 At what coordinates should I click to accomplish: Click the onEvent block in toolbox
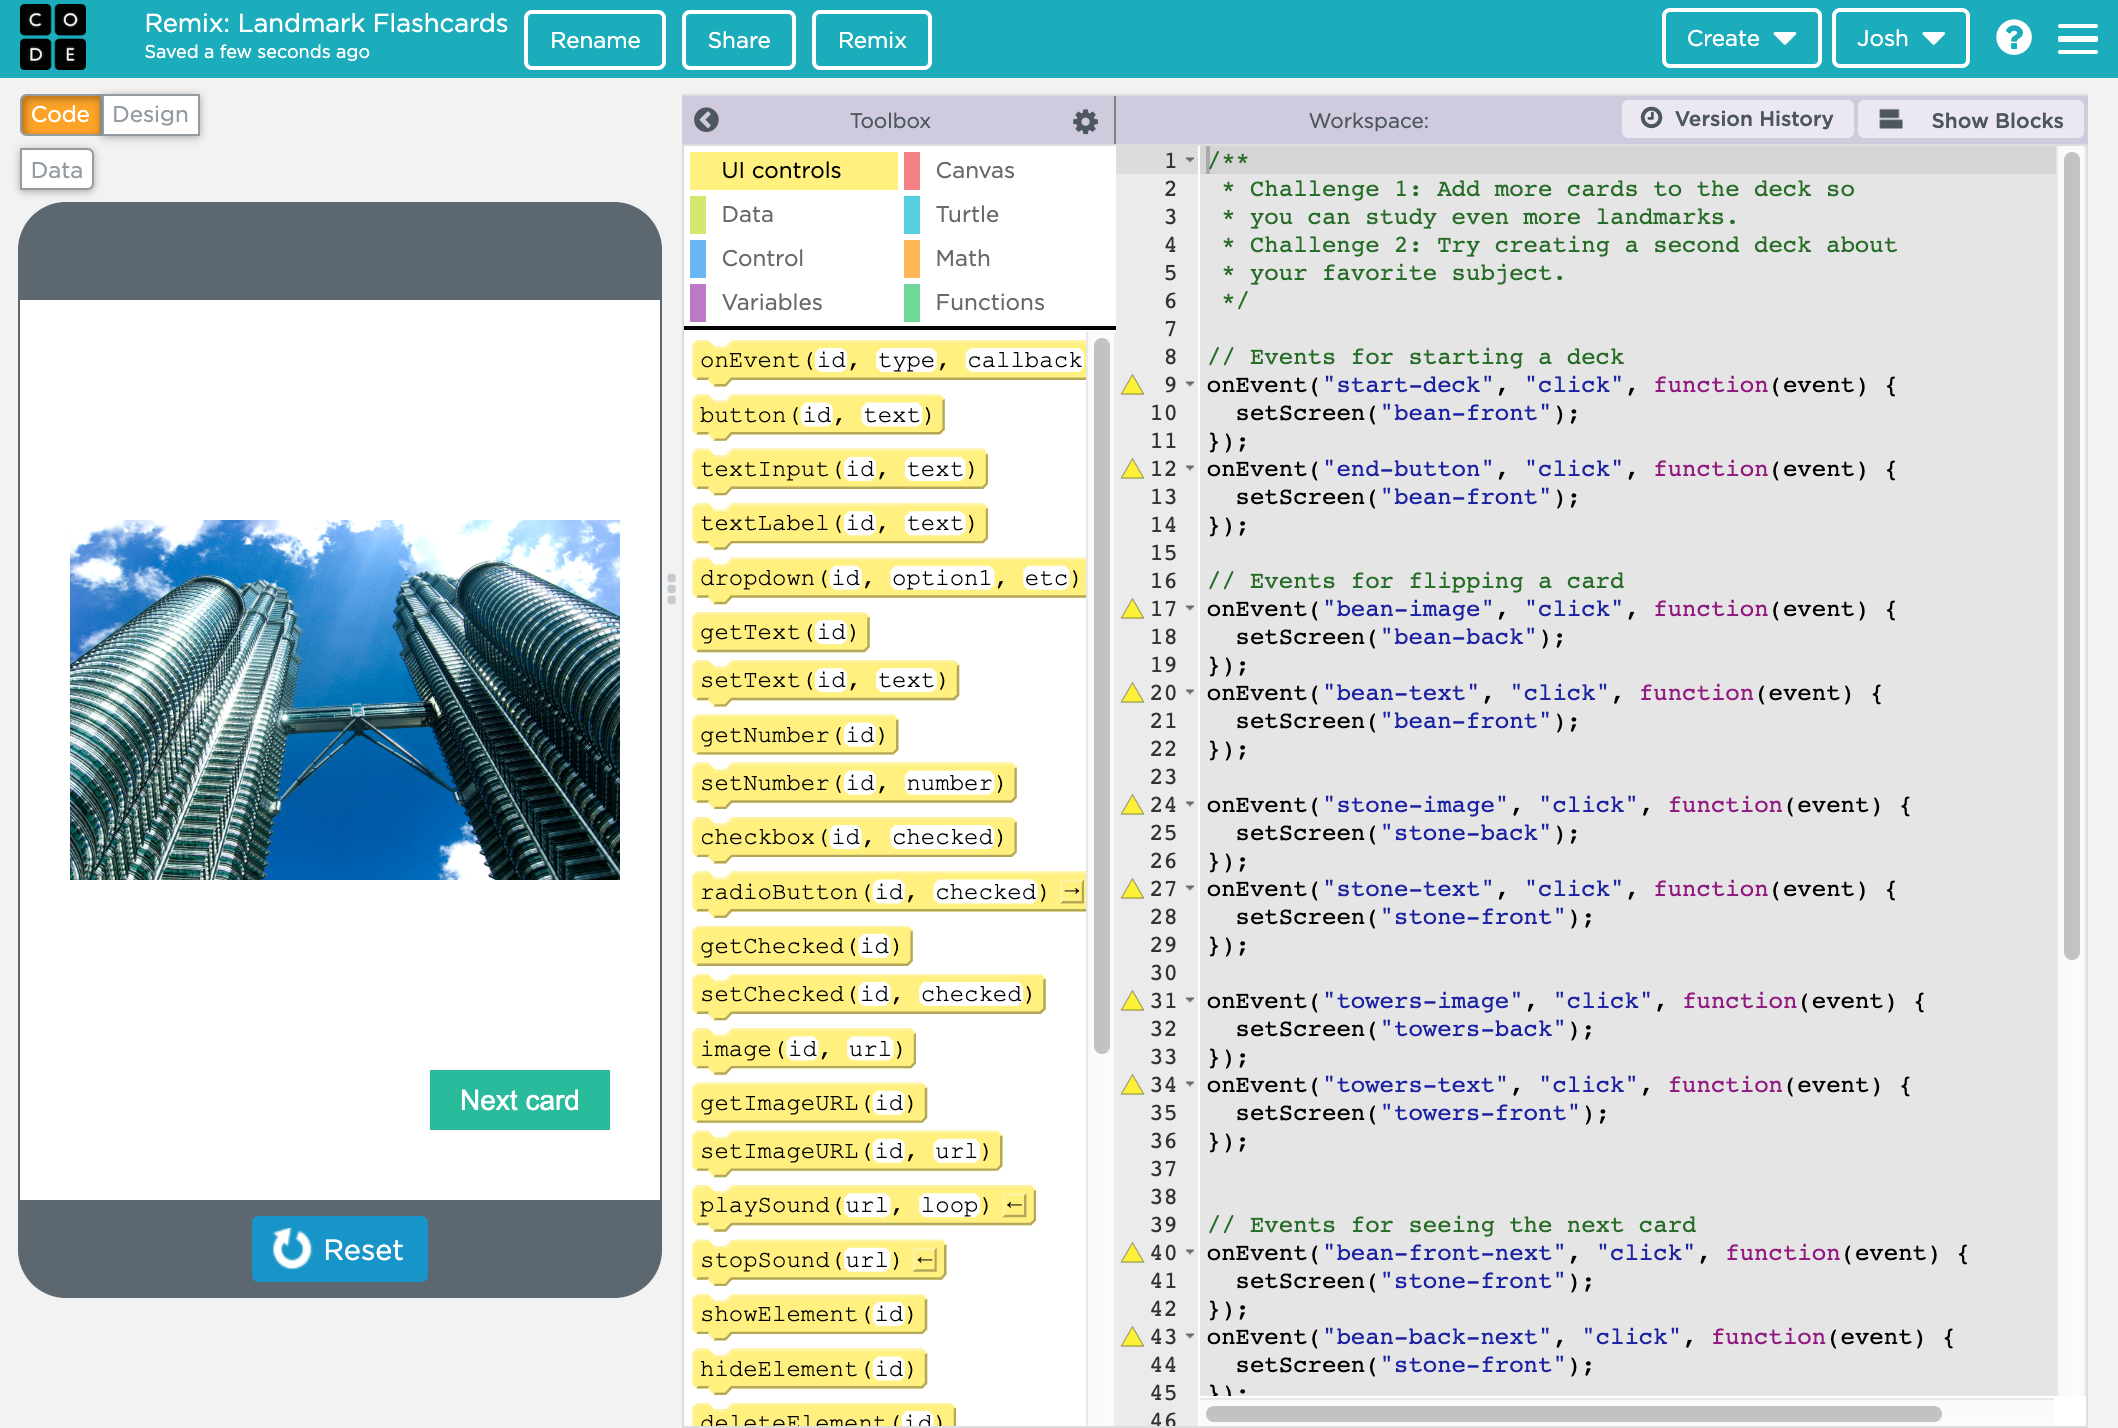(889, 360)
